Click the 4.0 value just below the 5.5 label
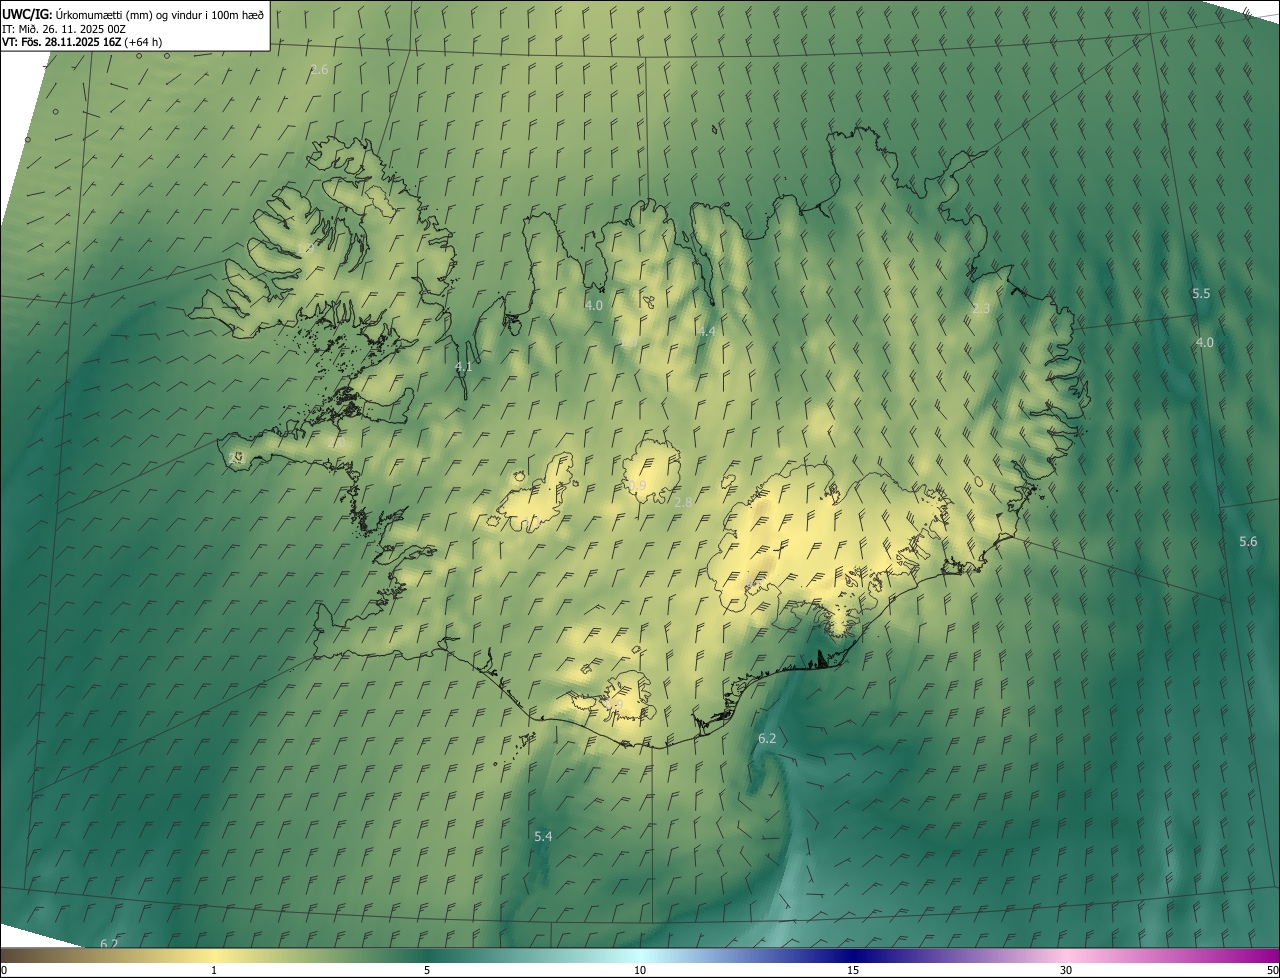The height and width of the screenshot is (978, 1280). (1205, 342)
